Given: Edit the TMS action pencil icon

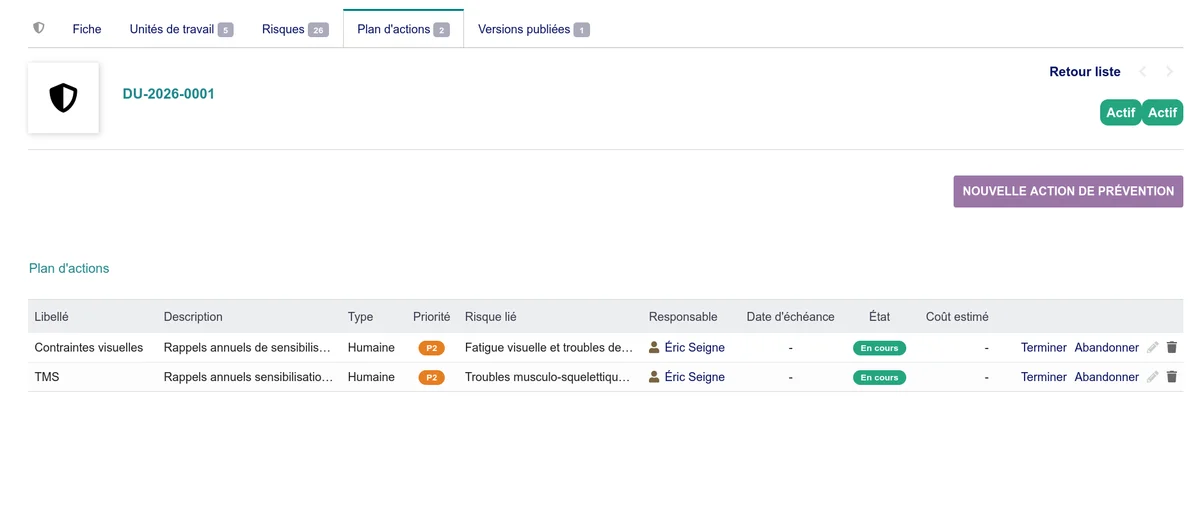Looking at the screenshot, I should click(1153, 377).
